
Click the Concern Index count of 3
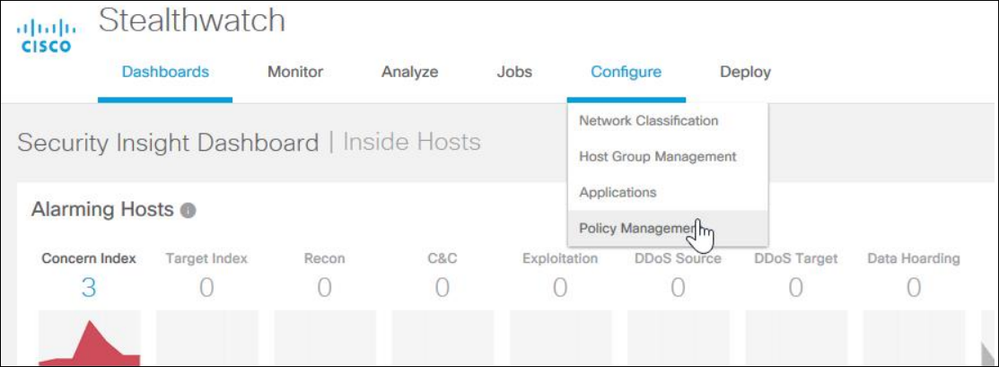(x=89, y=288)
